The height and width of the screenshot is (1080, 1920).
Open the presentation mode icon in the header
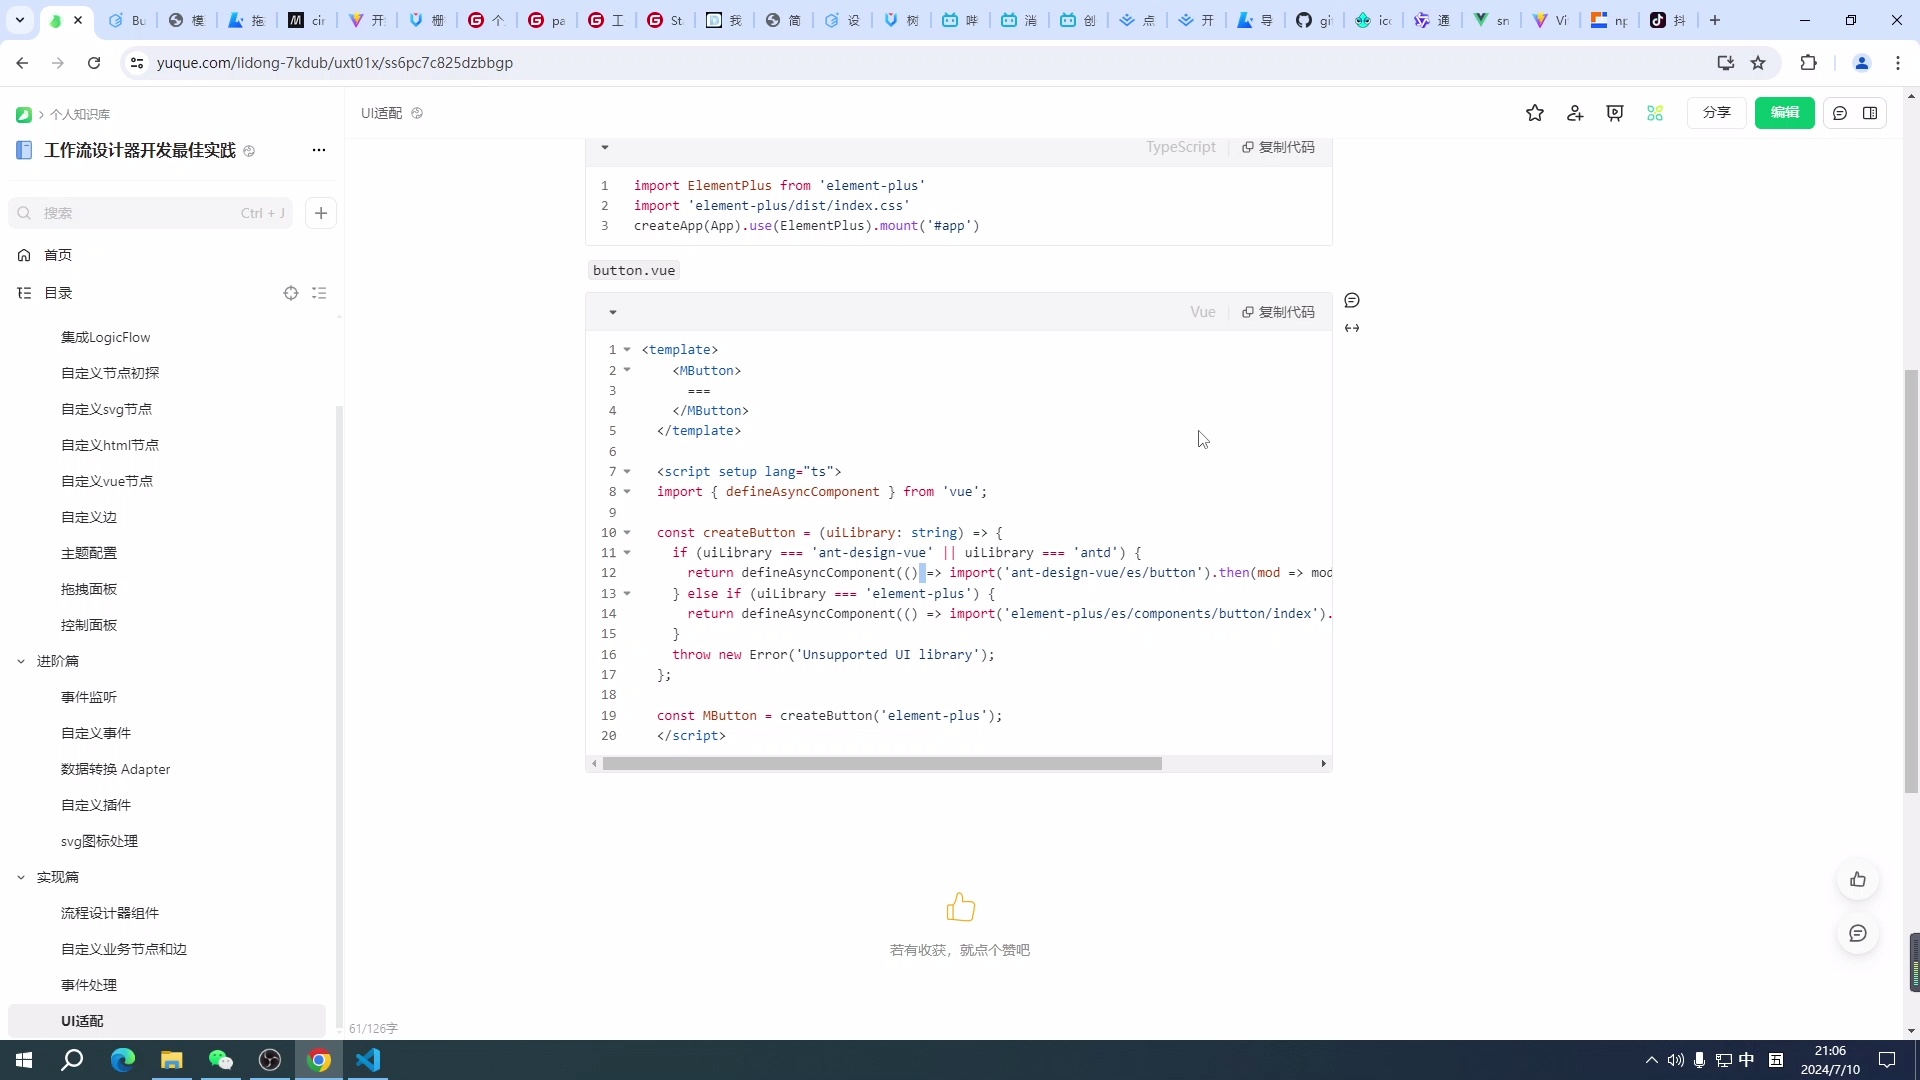1615,113
